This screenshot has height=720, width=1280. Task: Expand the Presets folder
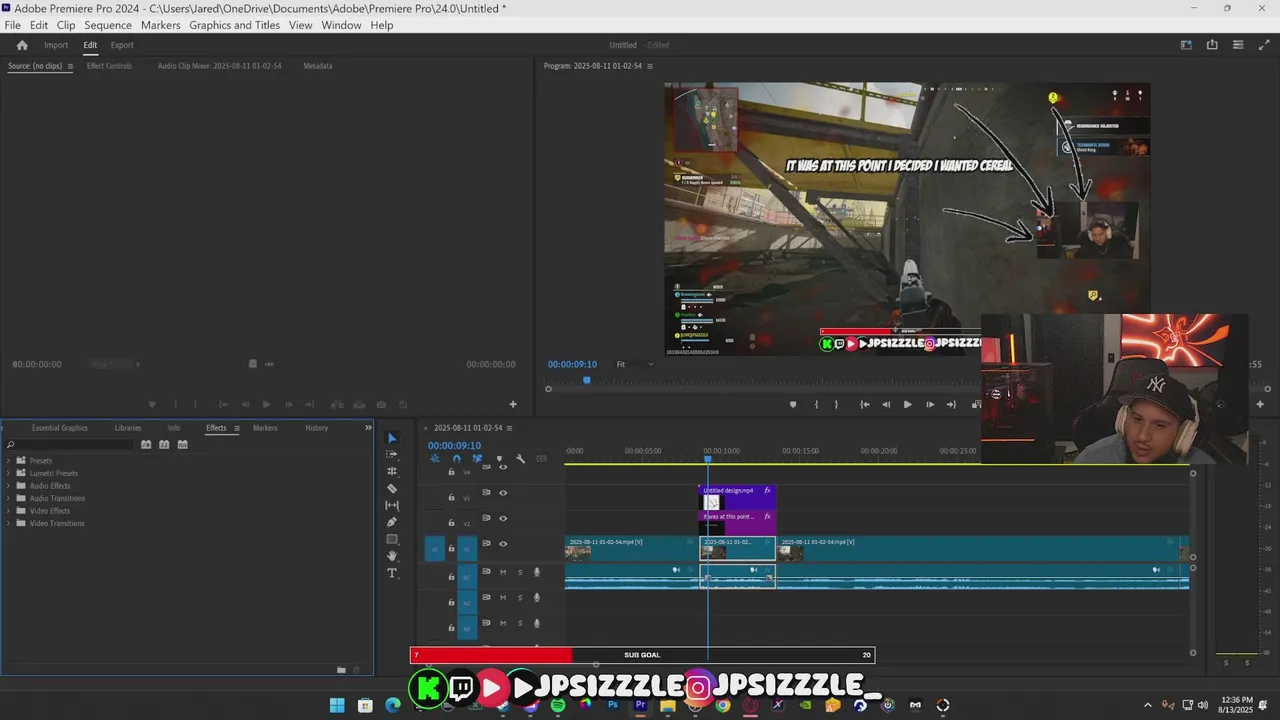coord(9,461)
